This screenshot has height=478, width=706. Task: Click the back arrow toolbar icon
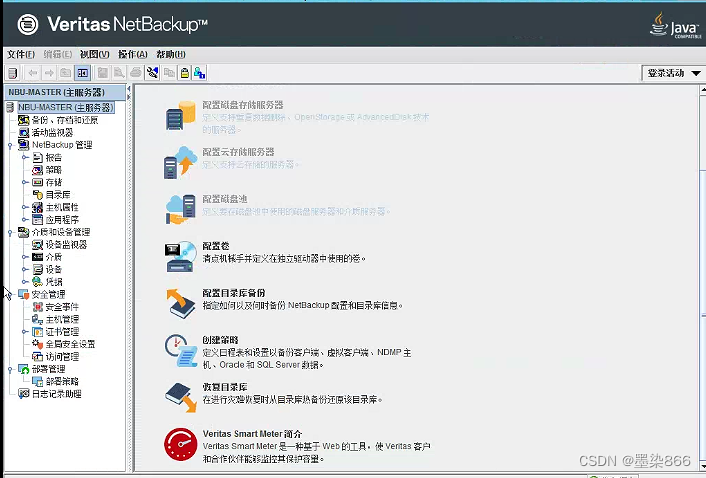tap(32, 73)
